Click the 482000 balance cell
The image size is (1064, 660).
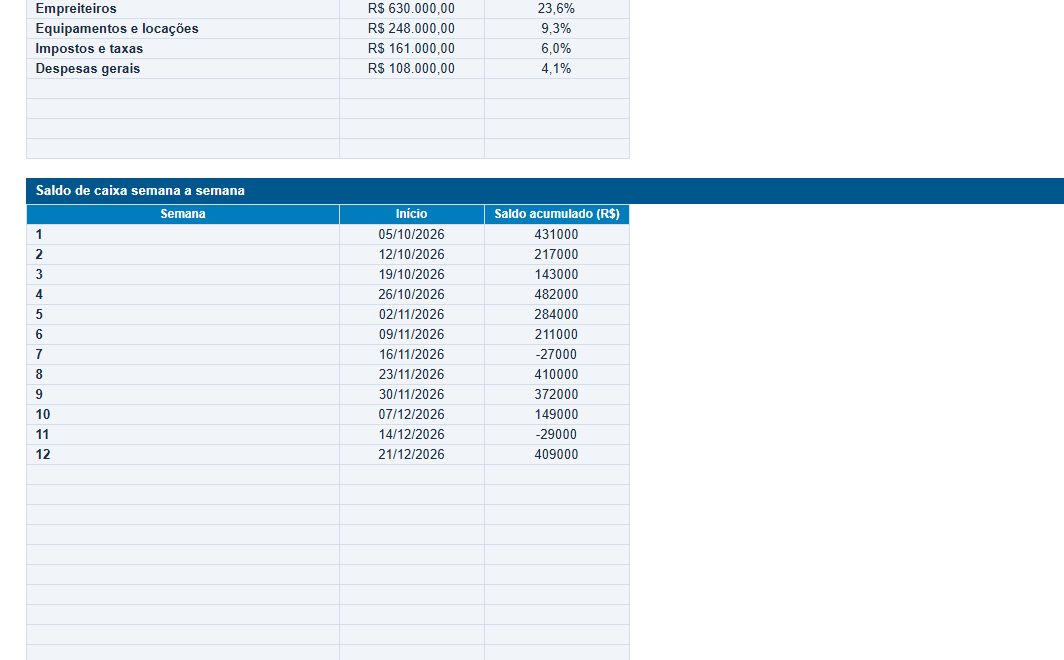click(557, 294)
